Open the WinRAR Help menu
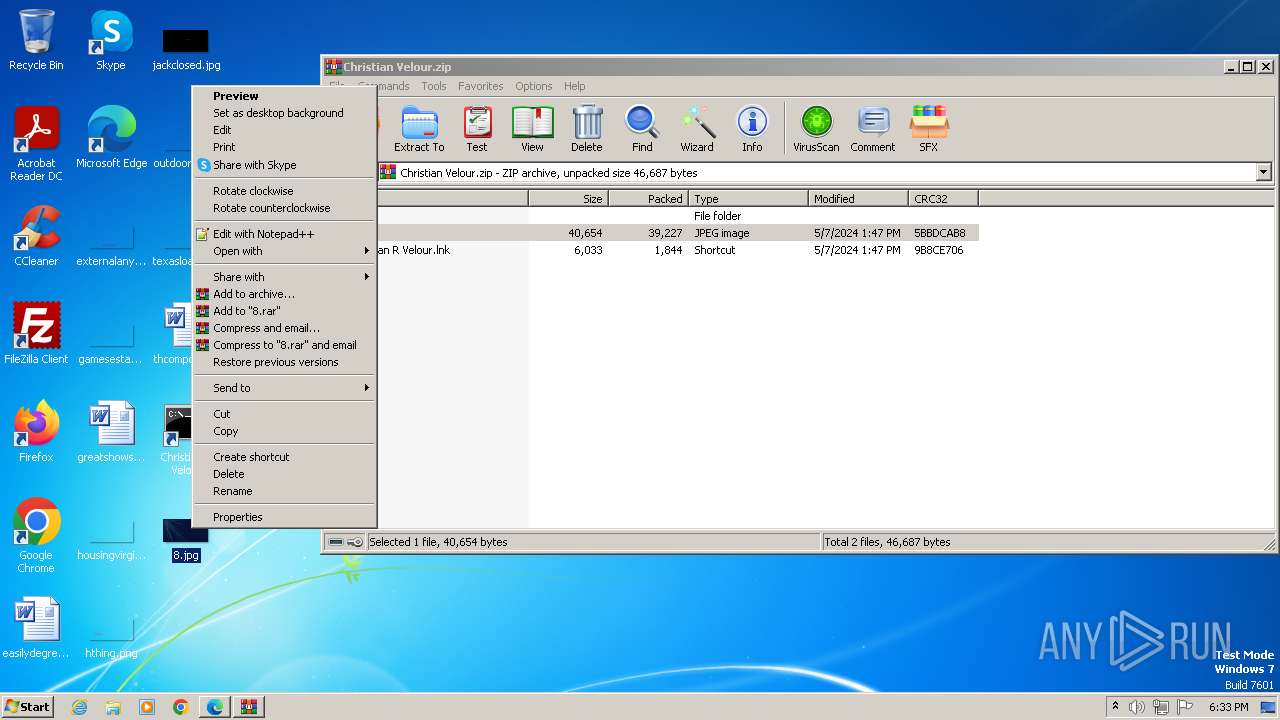The width and height of the screenshot is (1280, 720). click(x=574, y=86)
